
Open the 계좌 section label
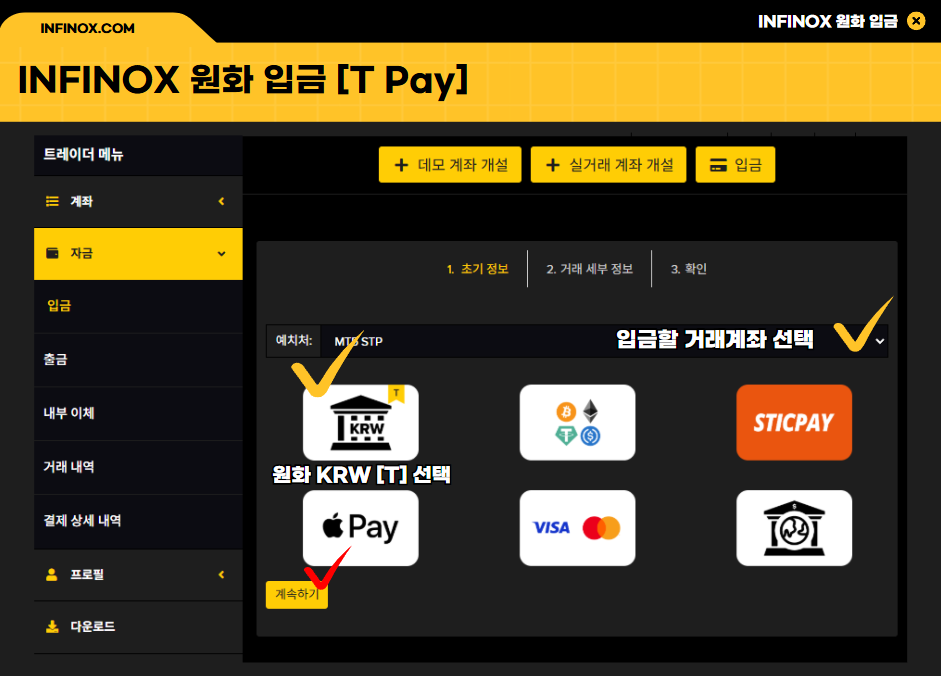[82, 201]
